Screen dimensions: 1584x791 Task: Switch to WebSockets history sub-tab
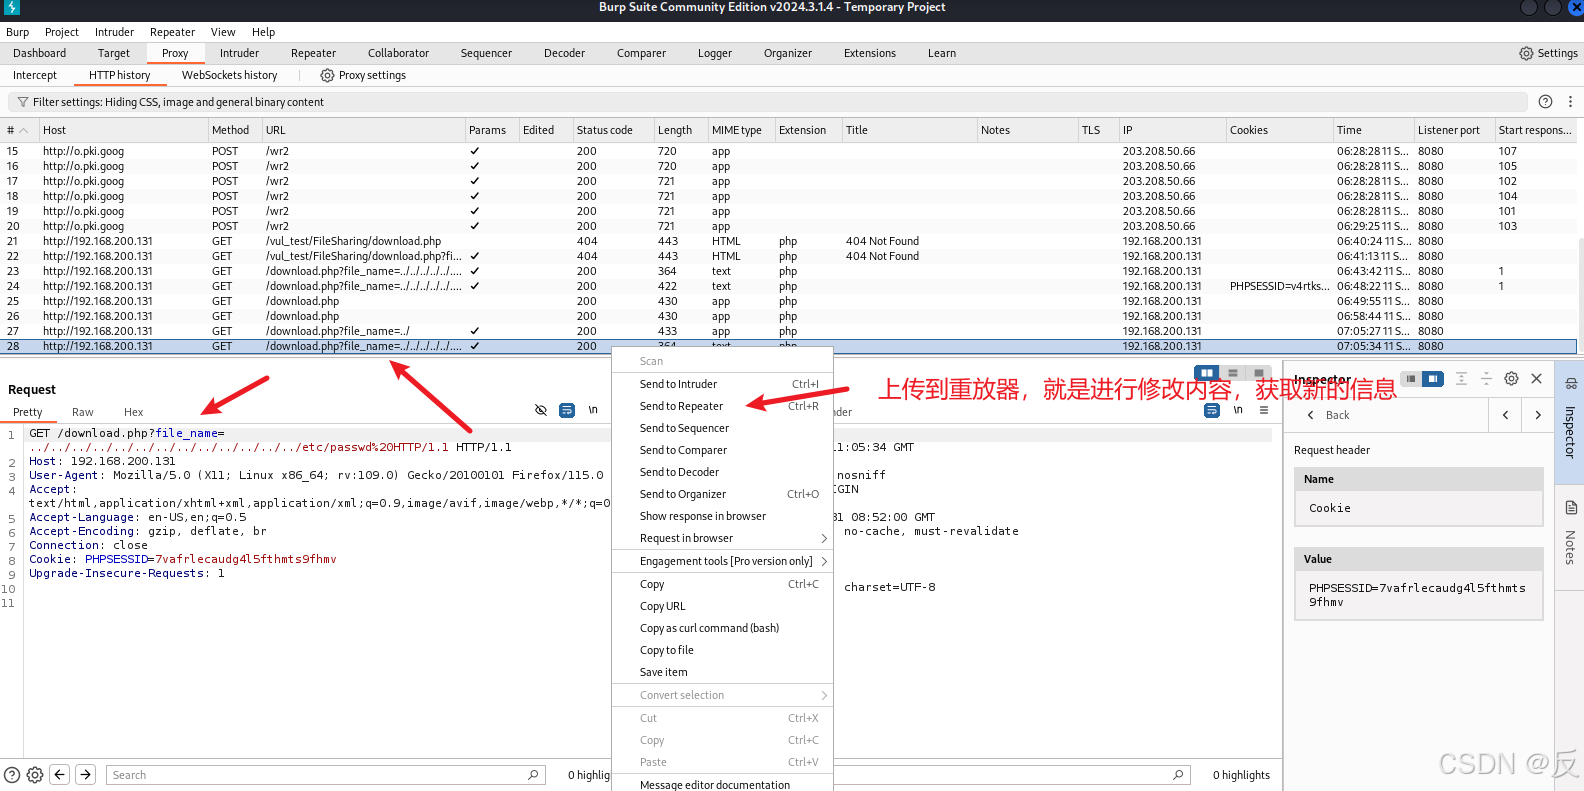pos(229,75)
